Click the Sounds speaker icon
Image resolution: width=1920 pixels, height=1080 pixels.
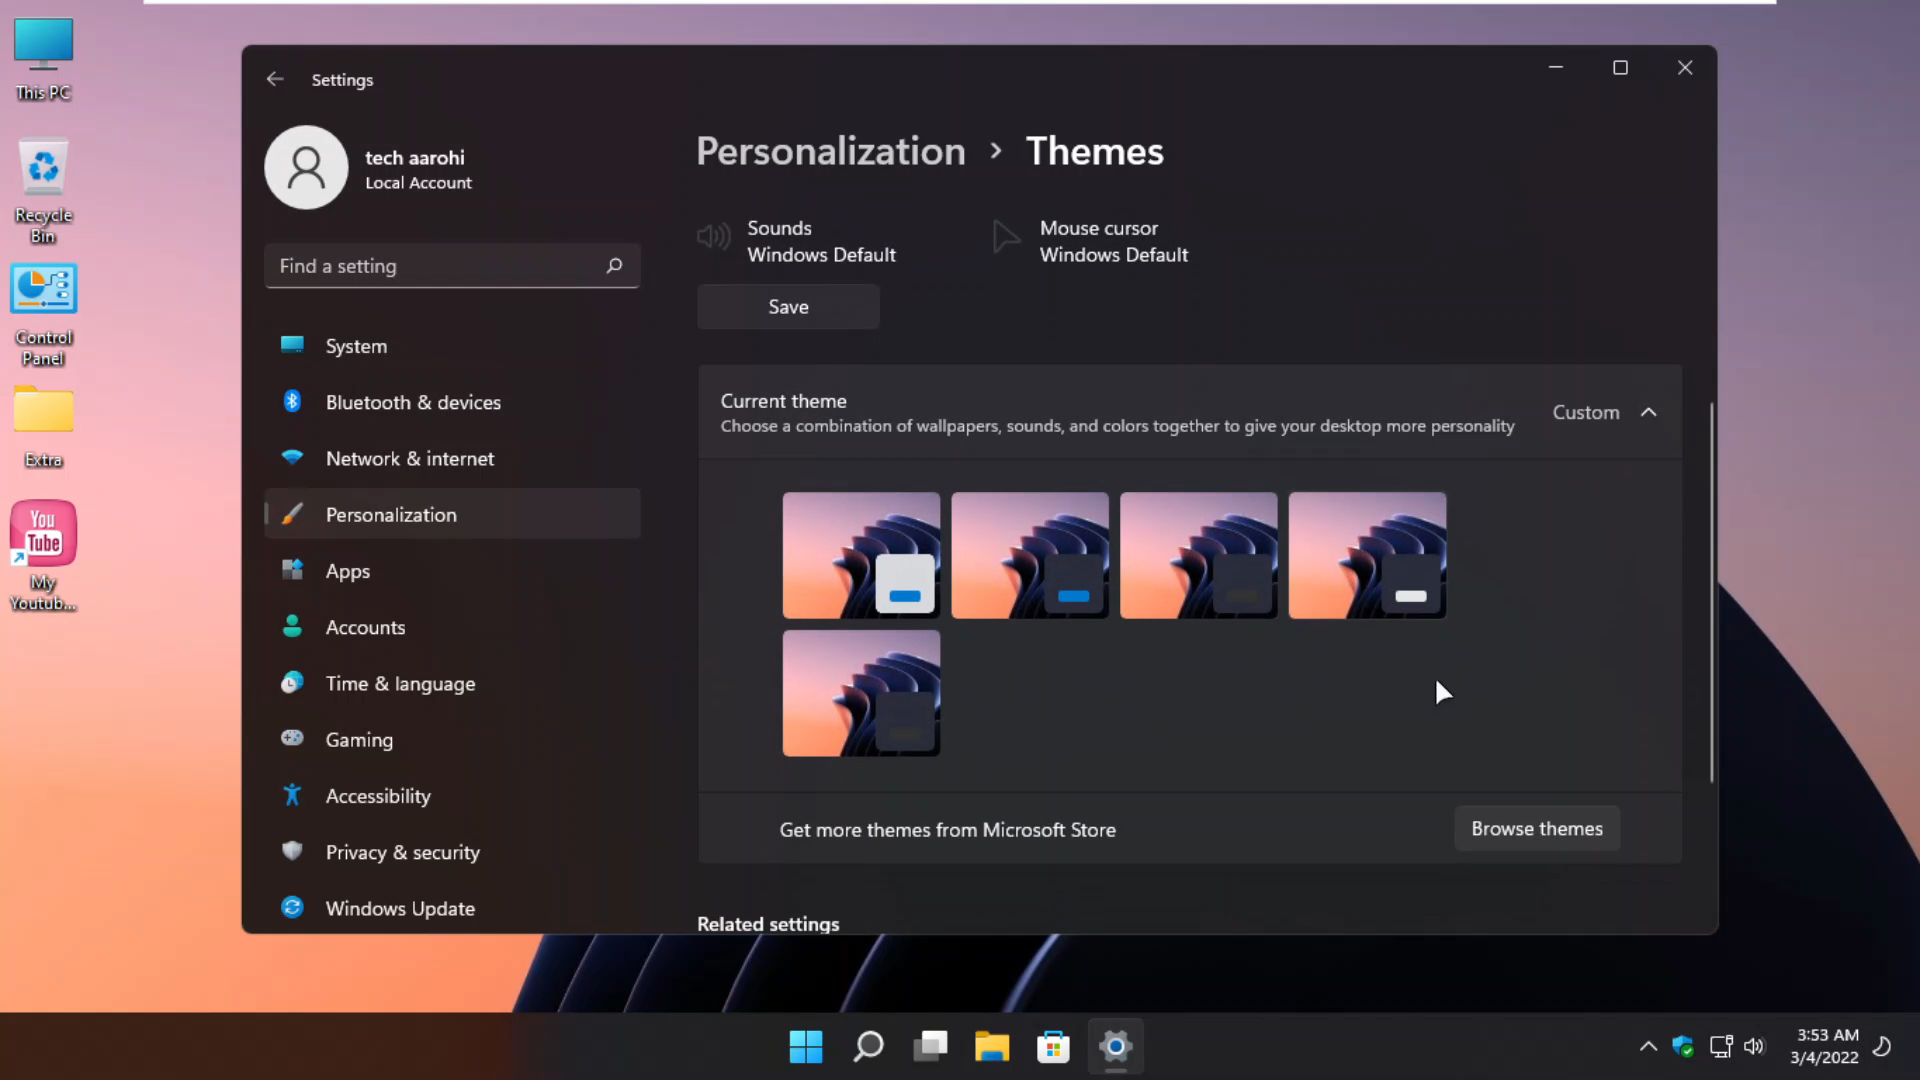[x=714, y=237]
